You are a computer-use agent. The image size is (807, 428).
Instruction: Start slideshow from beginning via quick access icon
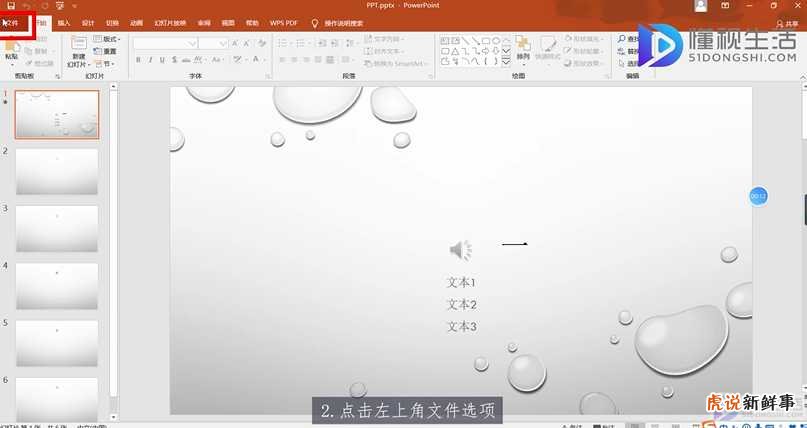(x=60, y=6)
